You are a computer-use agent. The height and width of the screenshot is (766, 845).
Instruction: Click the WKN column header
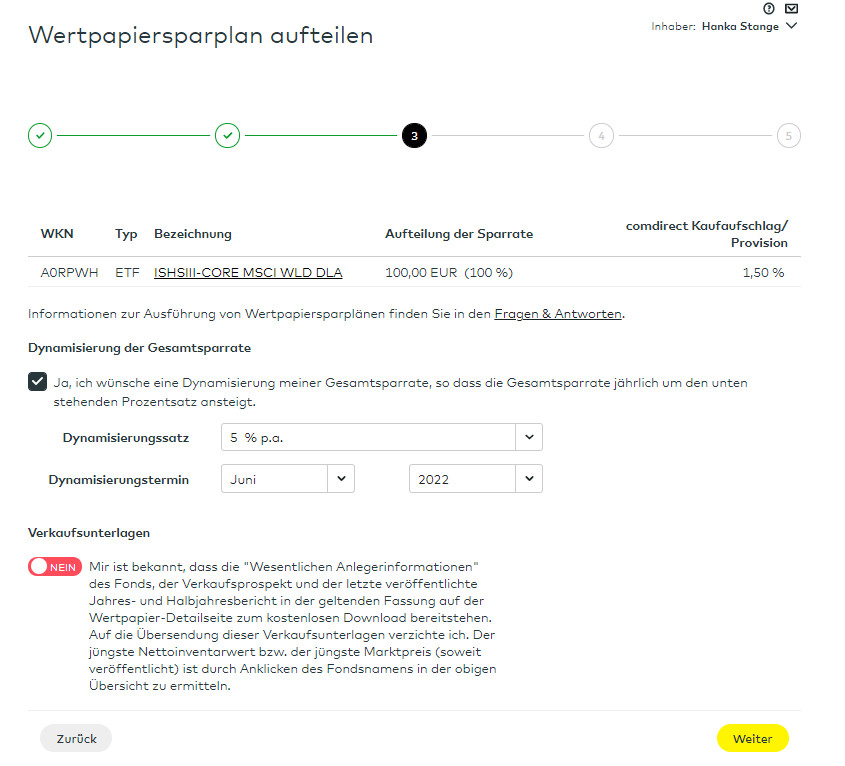[x=57, y=234]
